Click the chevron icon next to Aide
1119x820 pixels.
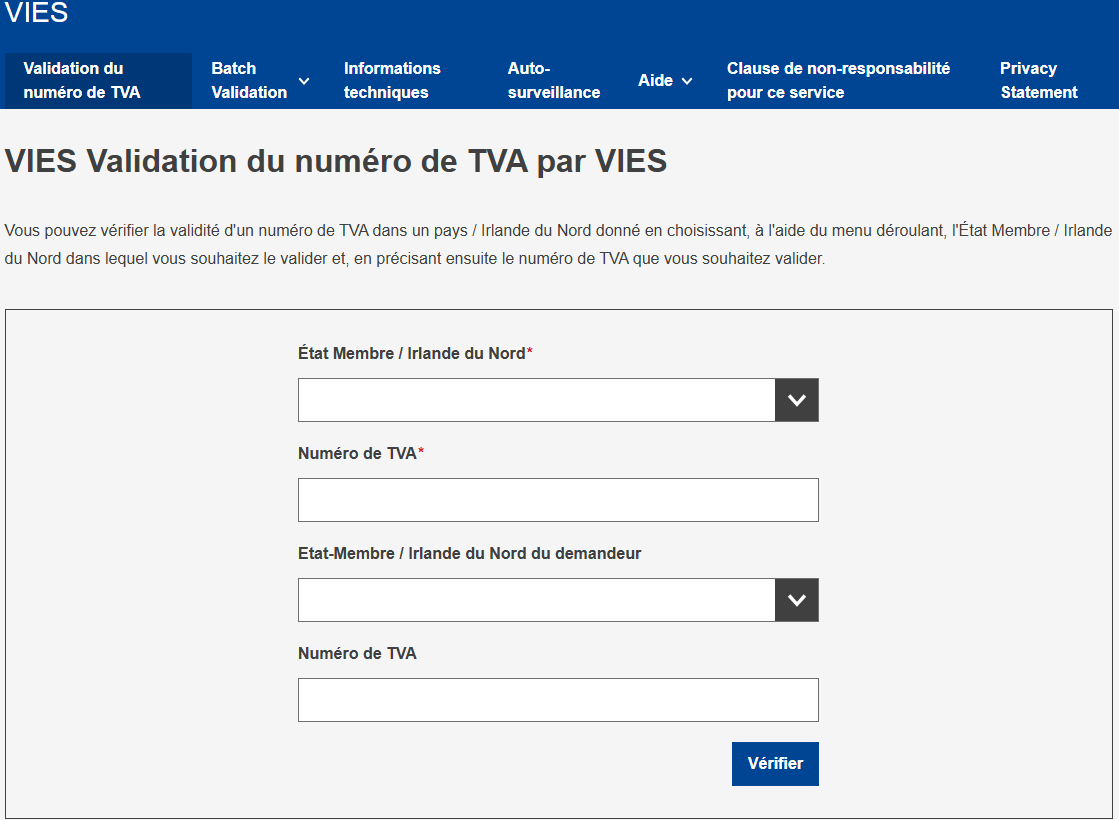687,81
